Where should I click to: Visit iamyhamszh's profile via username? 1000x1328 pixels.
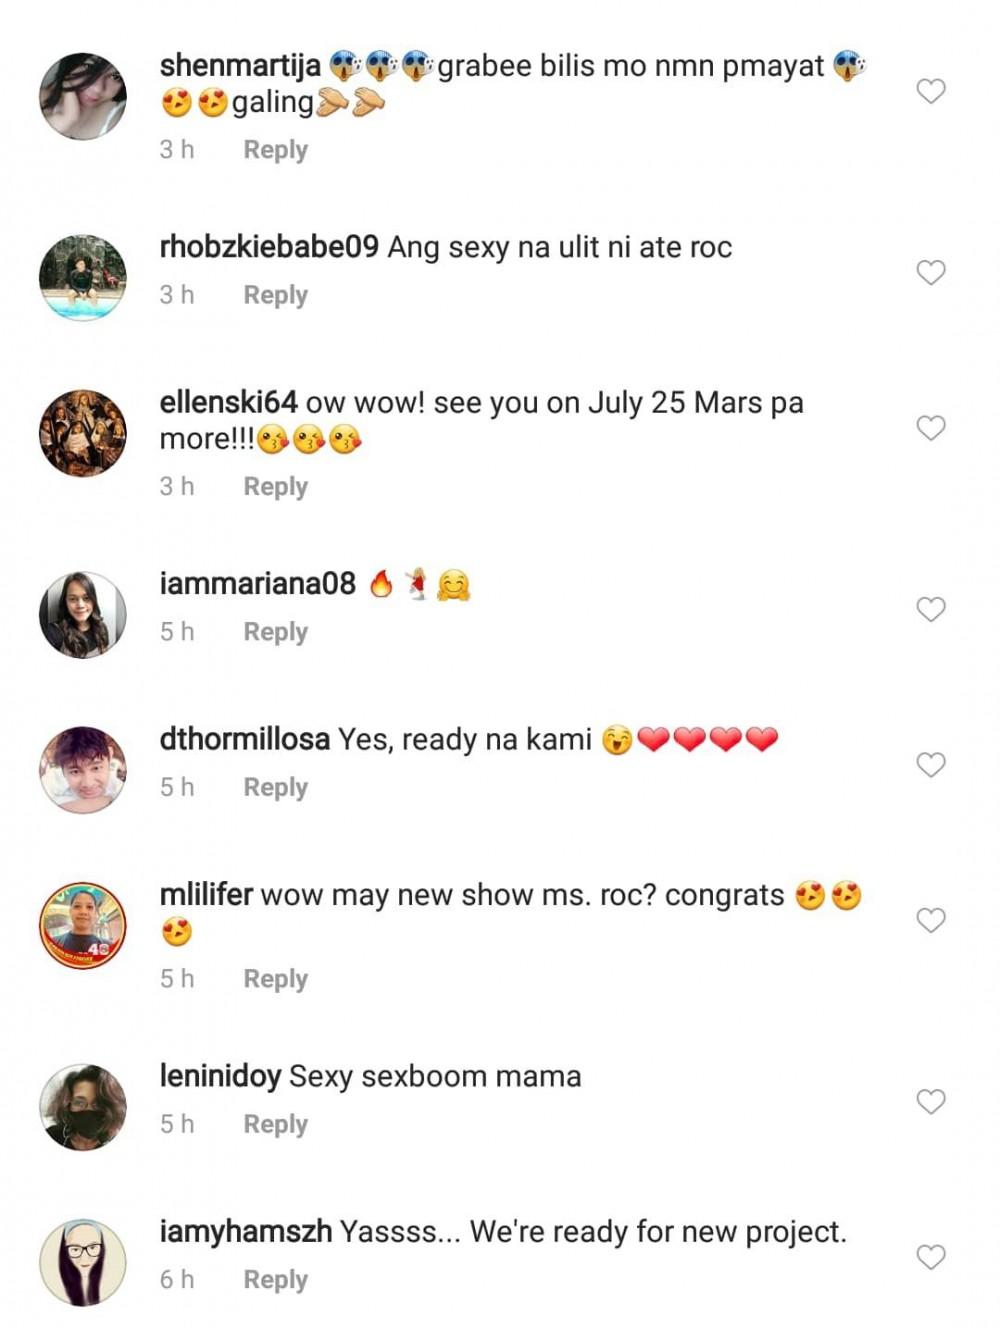[245, 1232]
